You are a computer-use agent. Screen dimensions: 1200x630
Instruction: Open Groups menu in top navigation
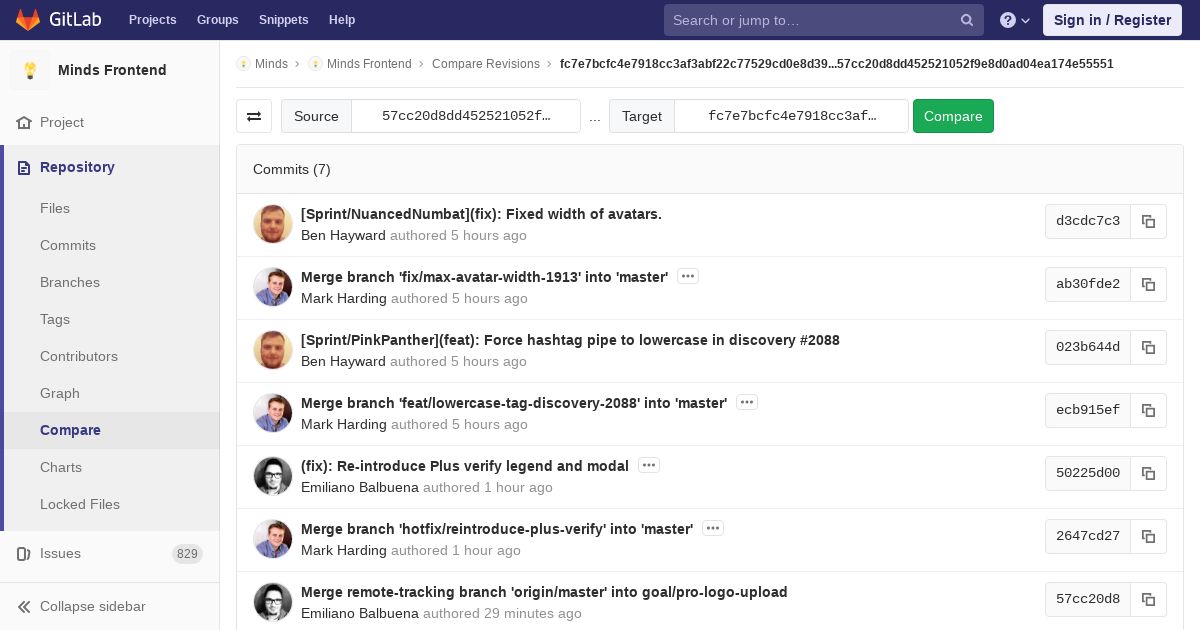(x=217, y=20)
